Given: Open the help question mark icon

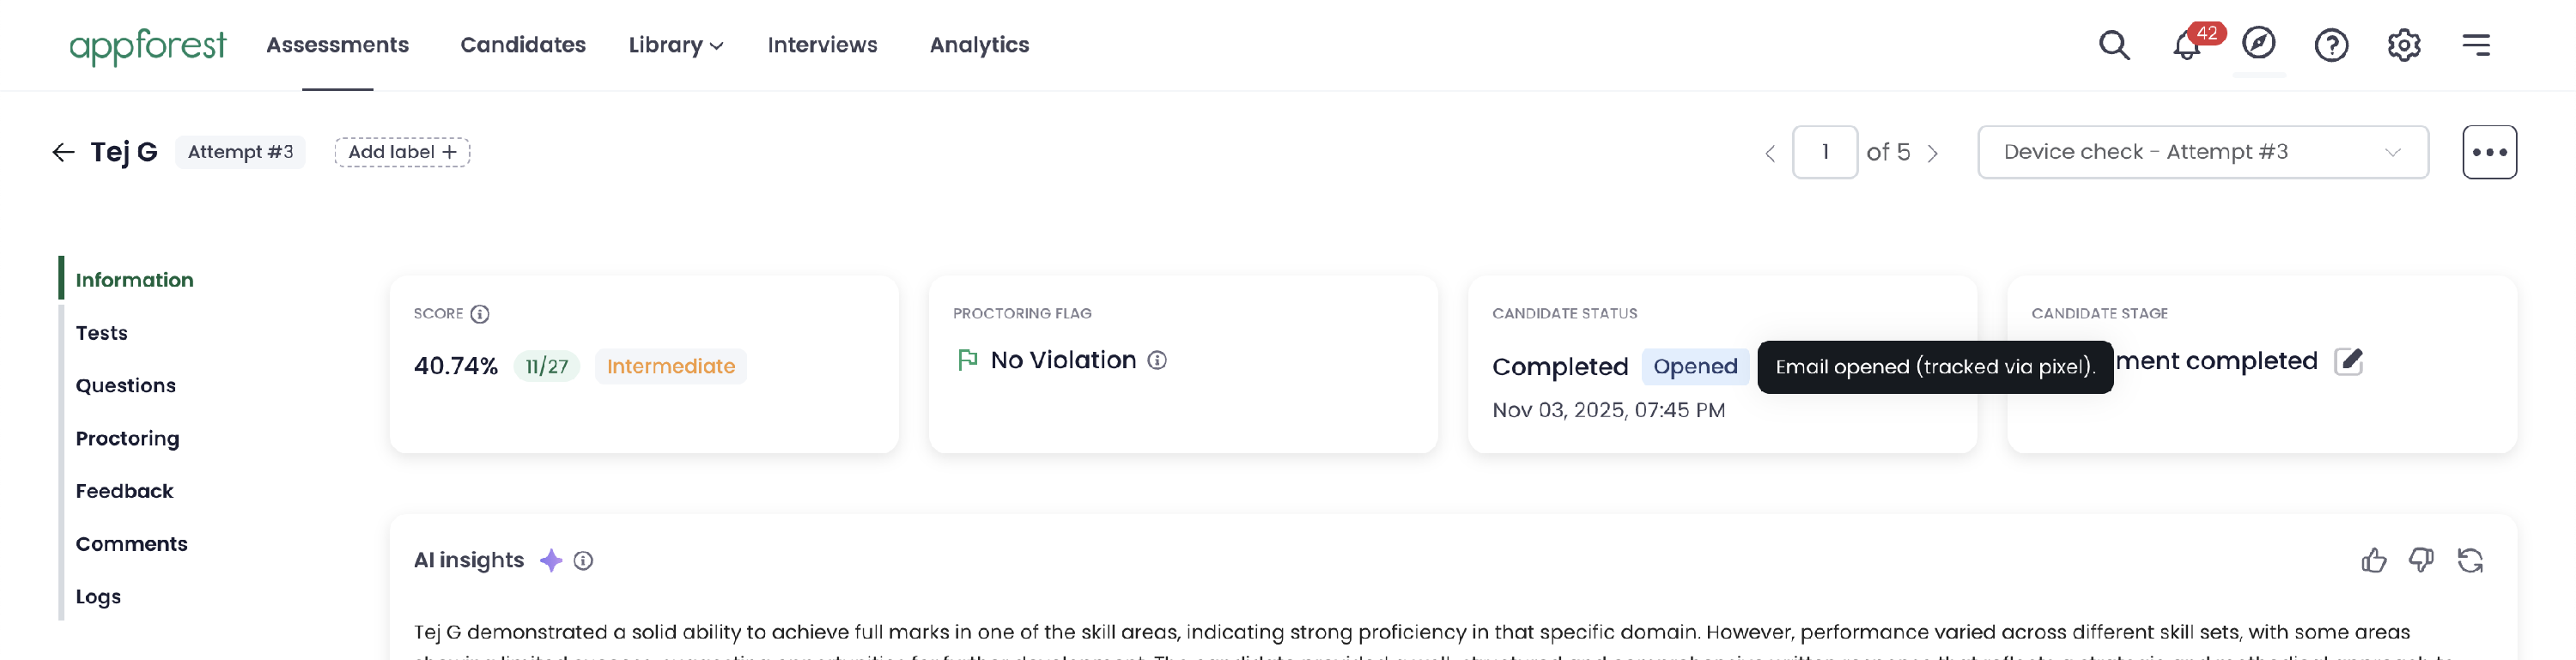Looking at the screenshot, I should (2331, 45).
